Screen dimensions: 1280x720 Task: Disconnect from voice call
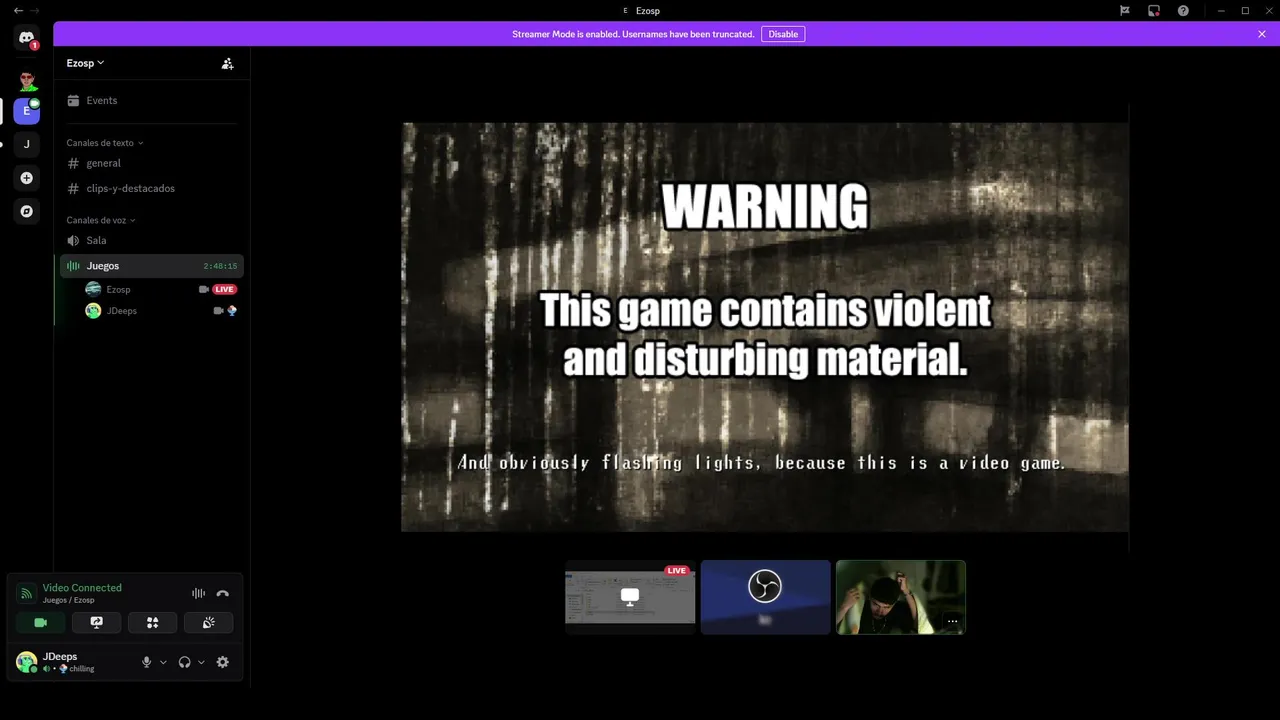pyautogui.click(x=222, y=593)
